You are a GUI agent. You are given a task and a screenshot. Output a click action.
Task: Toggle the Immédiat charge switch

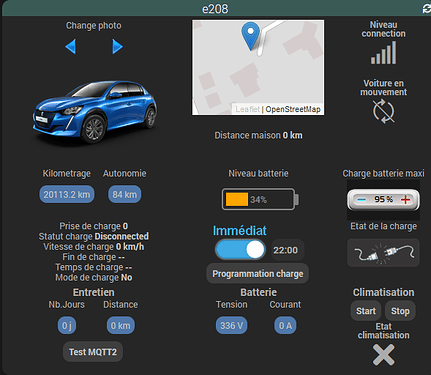240,250
